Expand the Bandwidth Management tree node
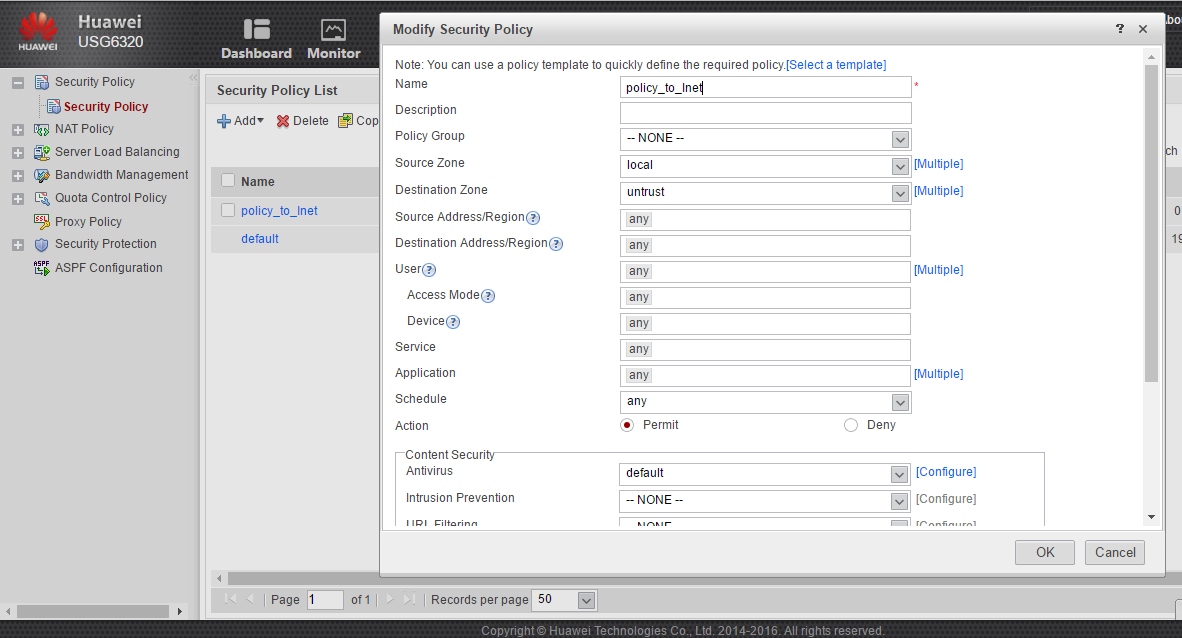Screen dimensions: 1182x638 pos(18,175)
